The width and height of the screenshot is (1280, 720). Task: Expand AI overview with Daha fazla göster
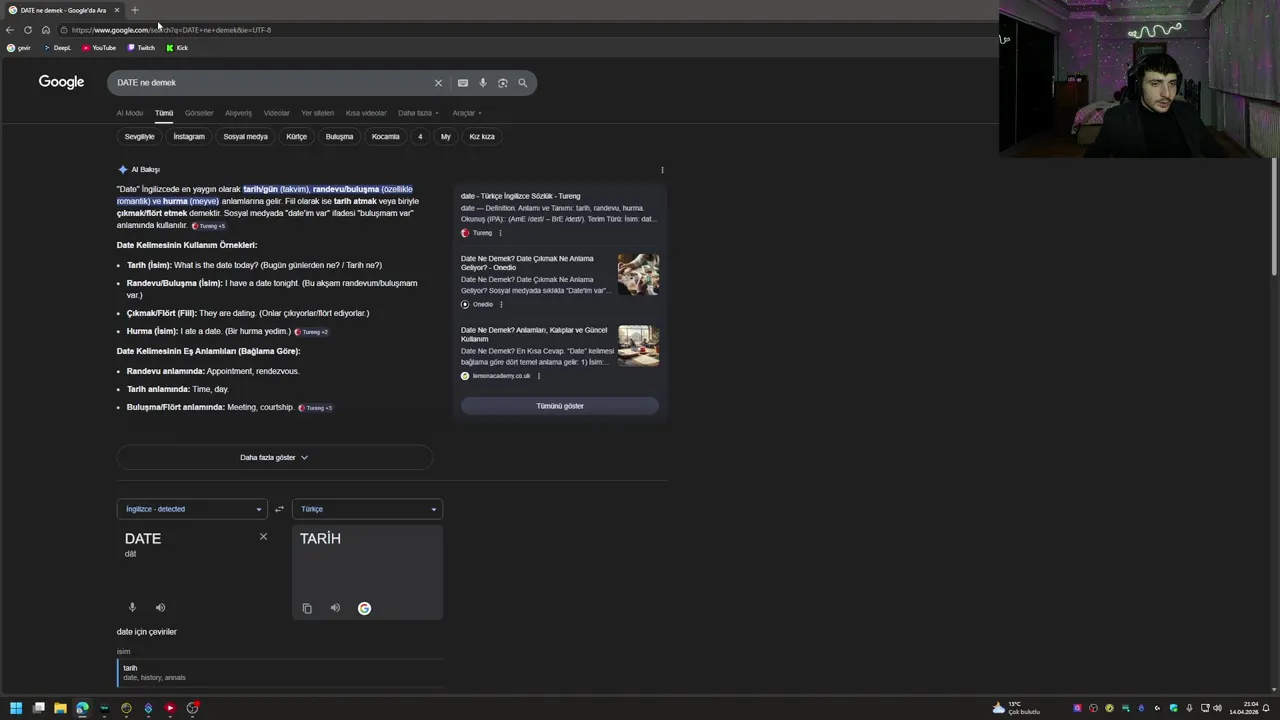coord(274,457)
